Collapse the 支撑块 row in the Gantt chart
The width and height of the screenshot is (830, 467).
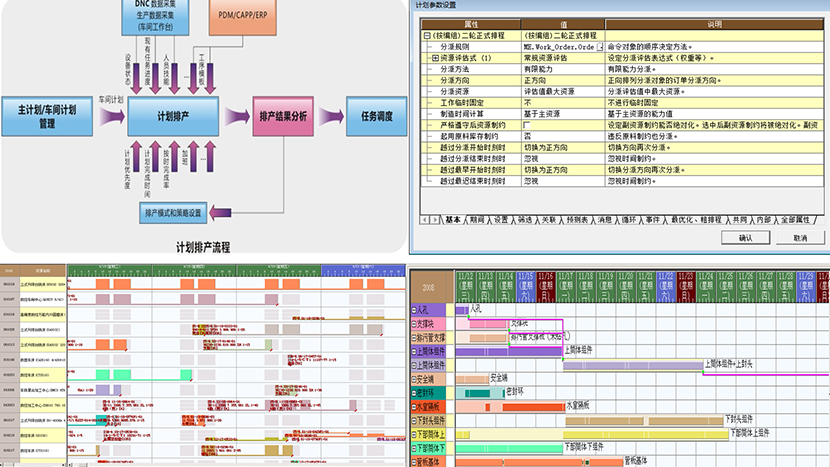tap(415, 324)
